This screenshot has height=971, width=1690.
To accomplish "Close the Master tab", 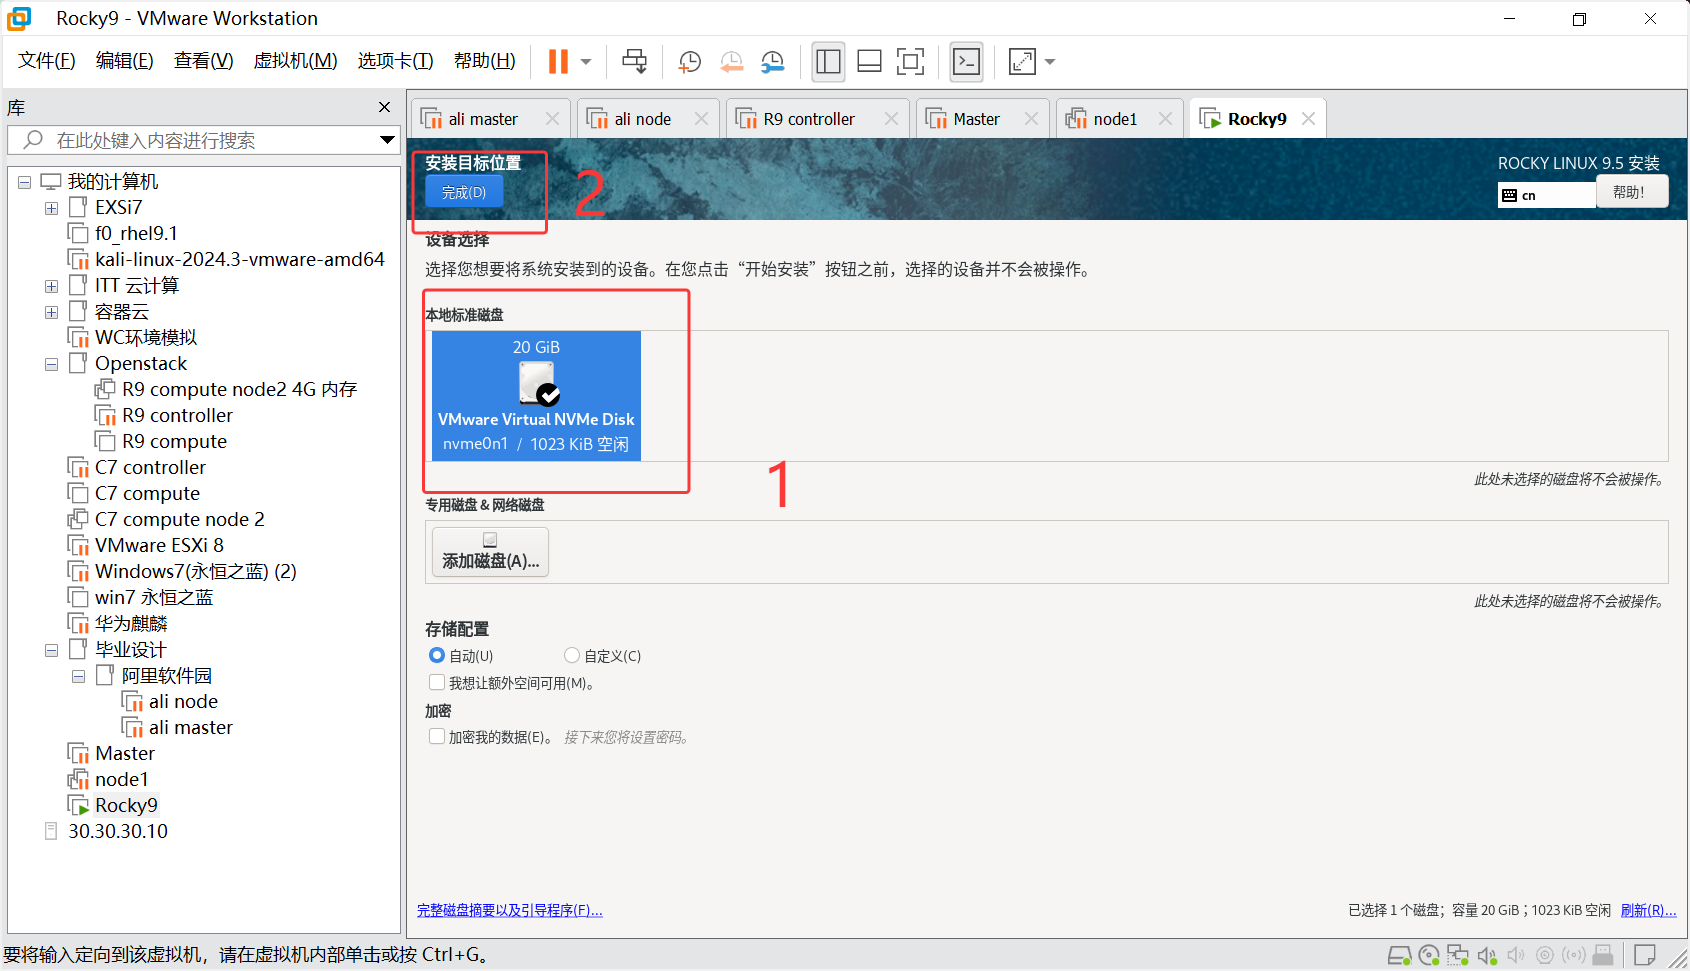I will coord(1031,119).
